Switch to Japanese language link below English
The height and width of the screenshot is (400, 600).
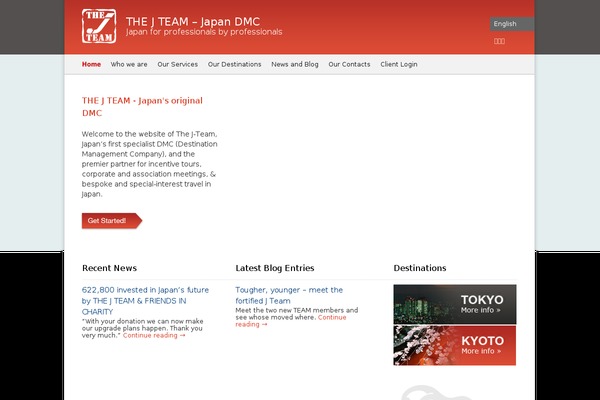(499, 41)
